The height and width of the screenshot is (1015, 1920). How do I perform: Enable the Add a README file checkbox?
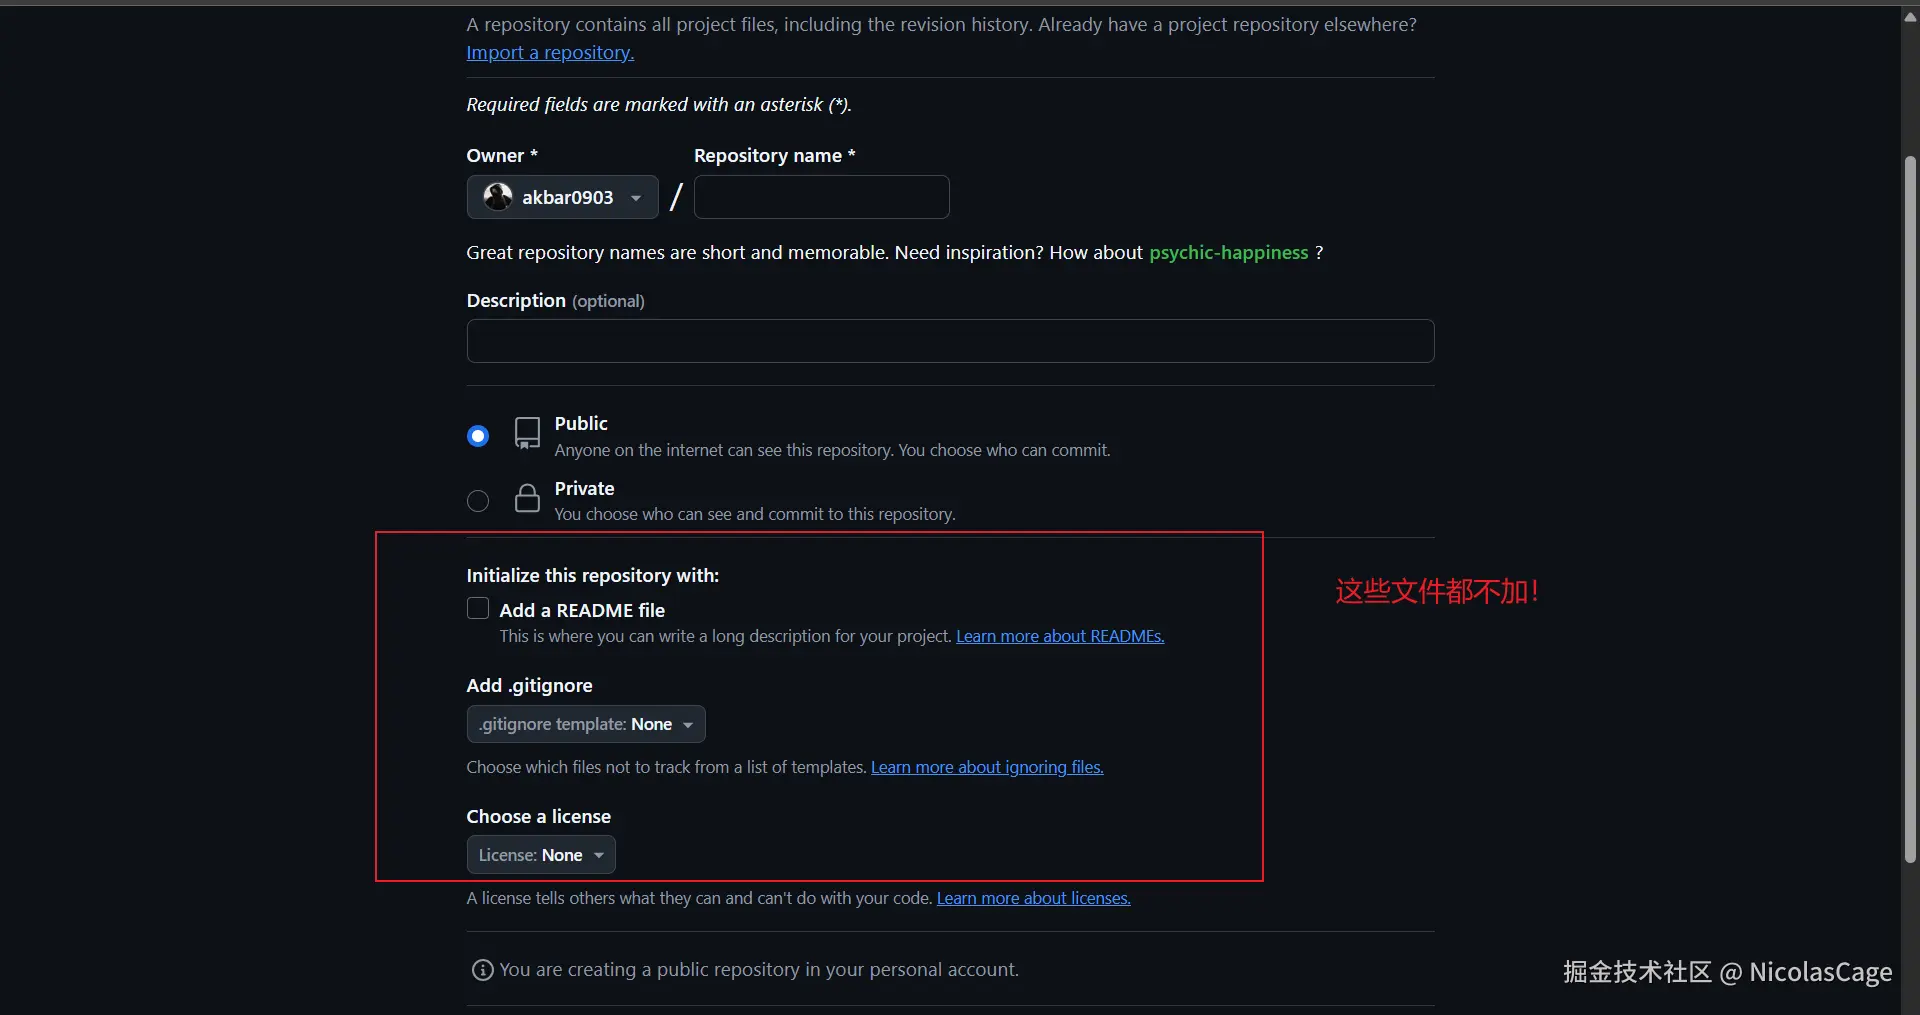click(x=478, y=609)
